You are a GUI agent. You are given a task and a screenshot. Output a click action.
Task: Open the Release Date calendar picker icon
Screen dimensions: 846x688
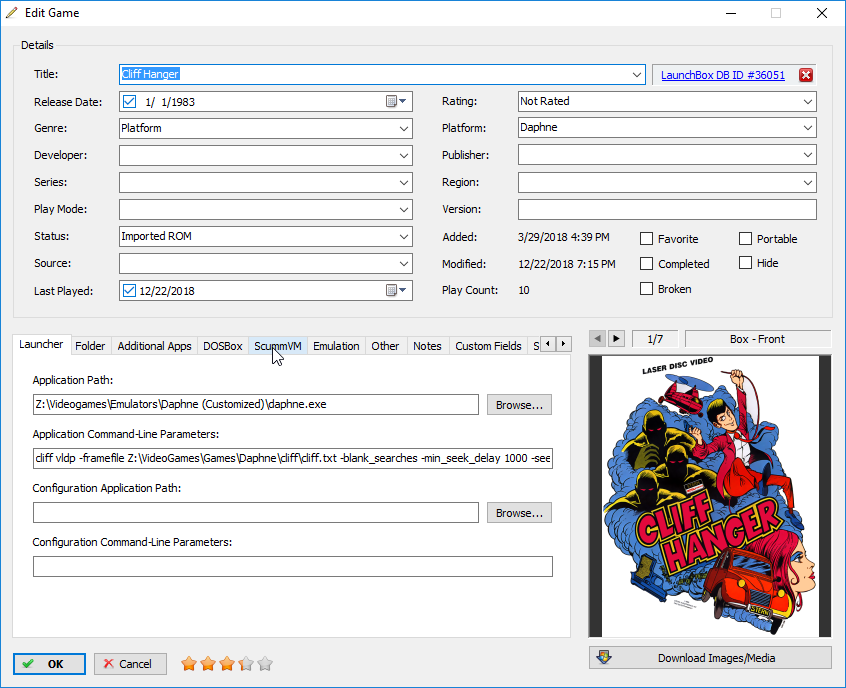click(x=396, y=101)
